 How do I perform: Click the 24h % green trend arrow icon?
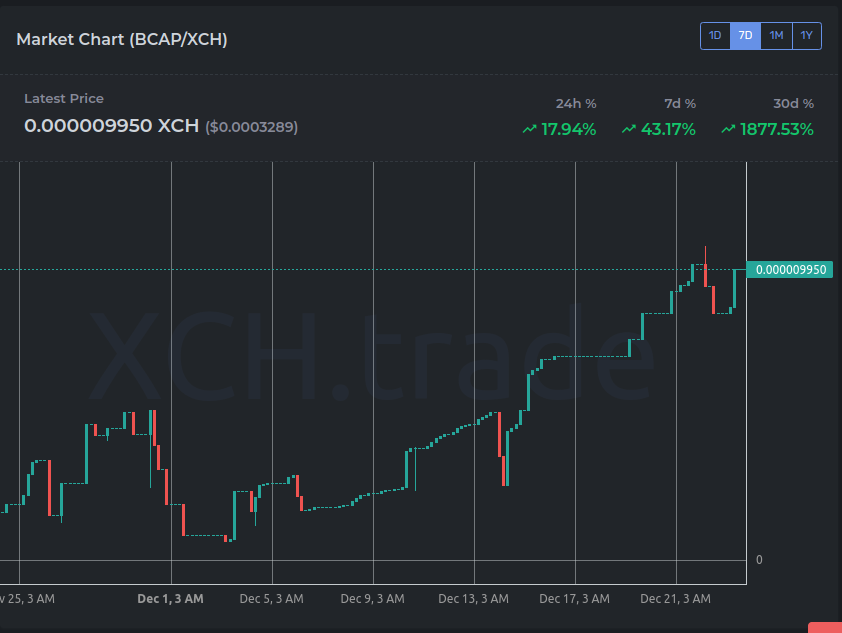tap(530, 129)
